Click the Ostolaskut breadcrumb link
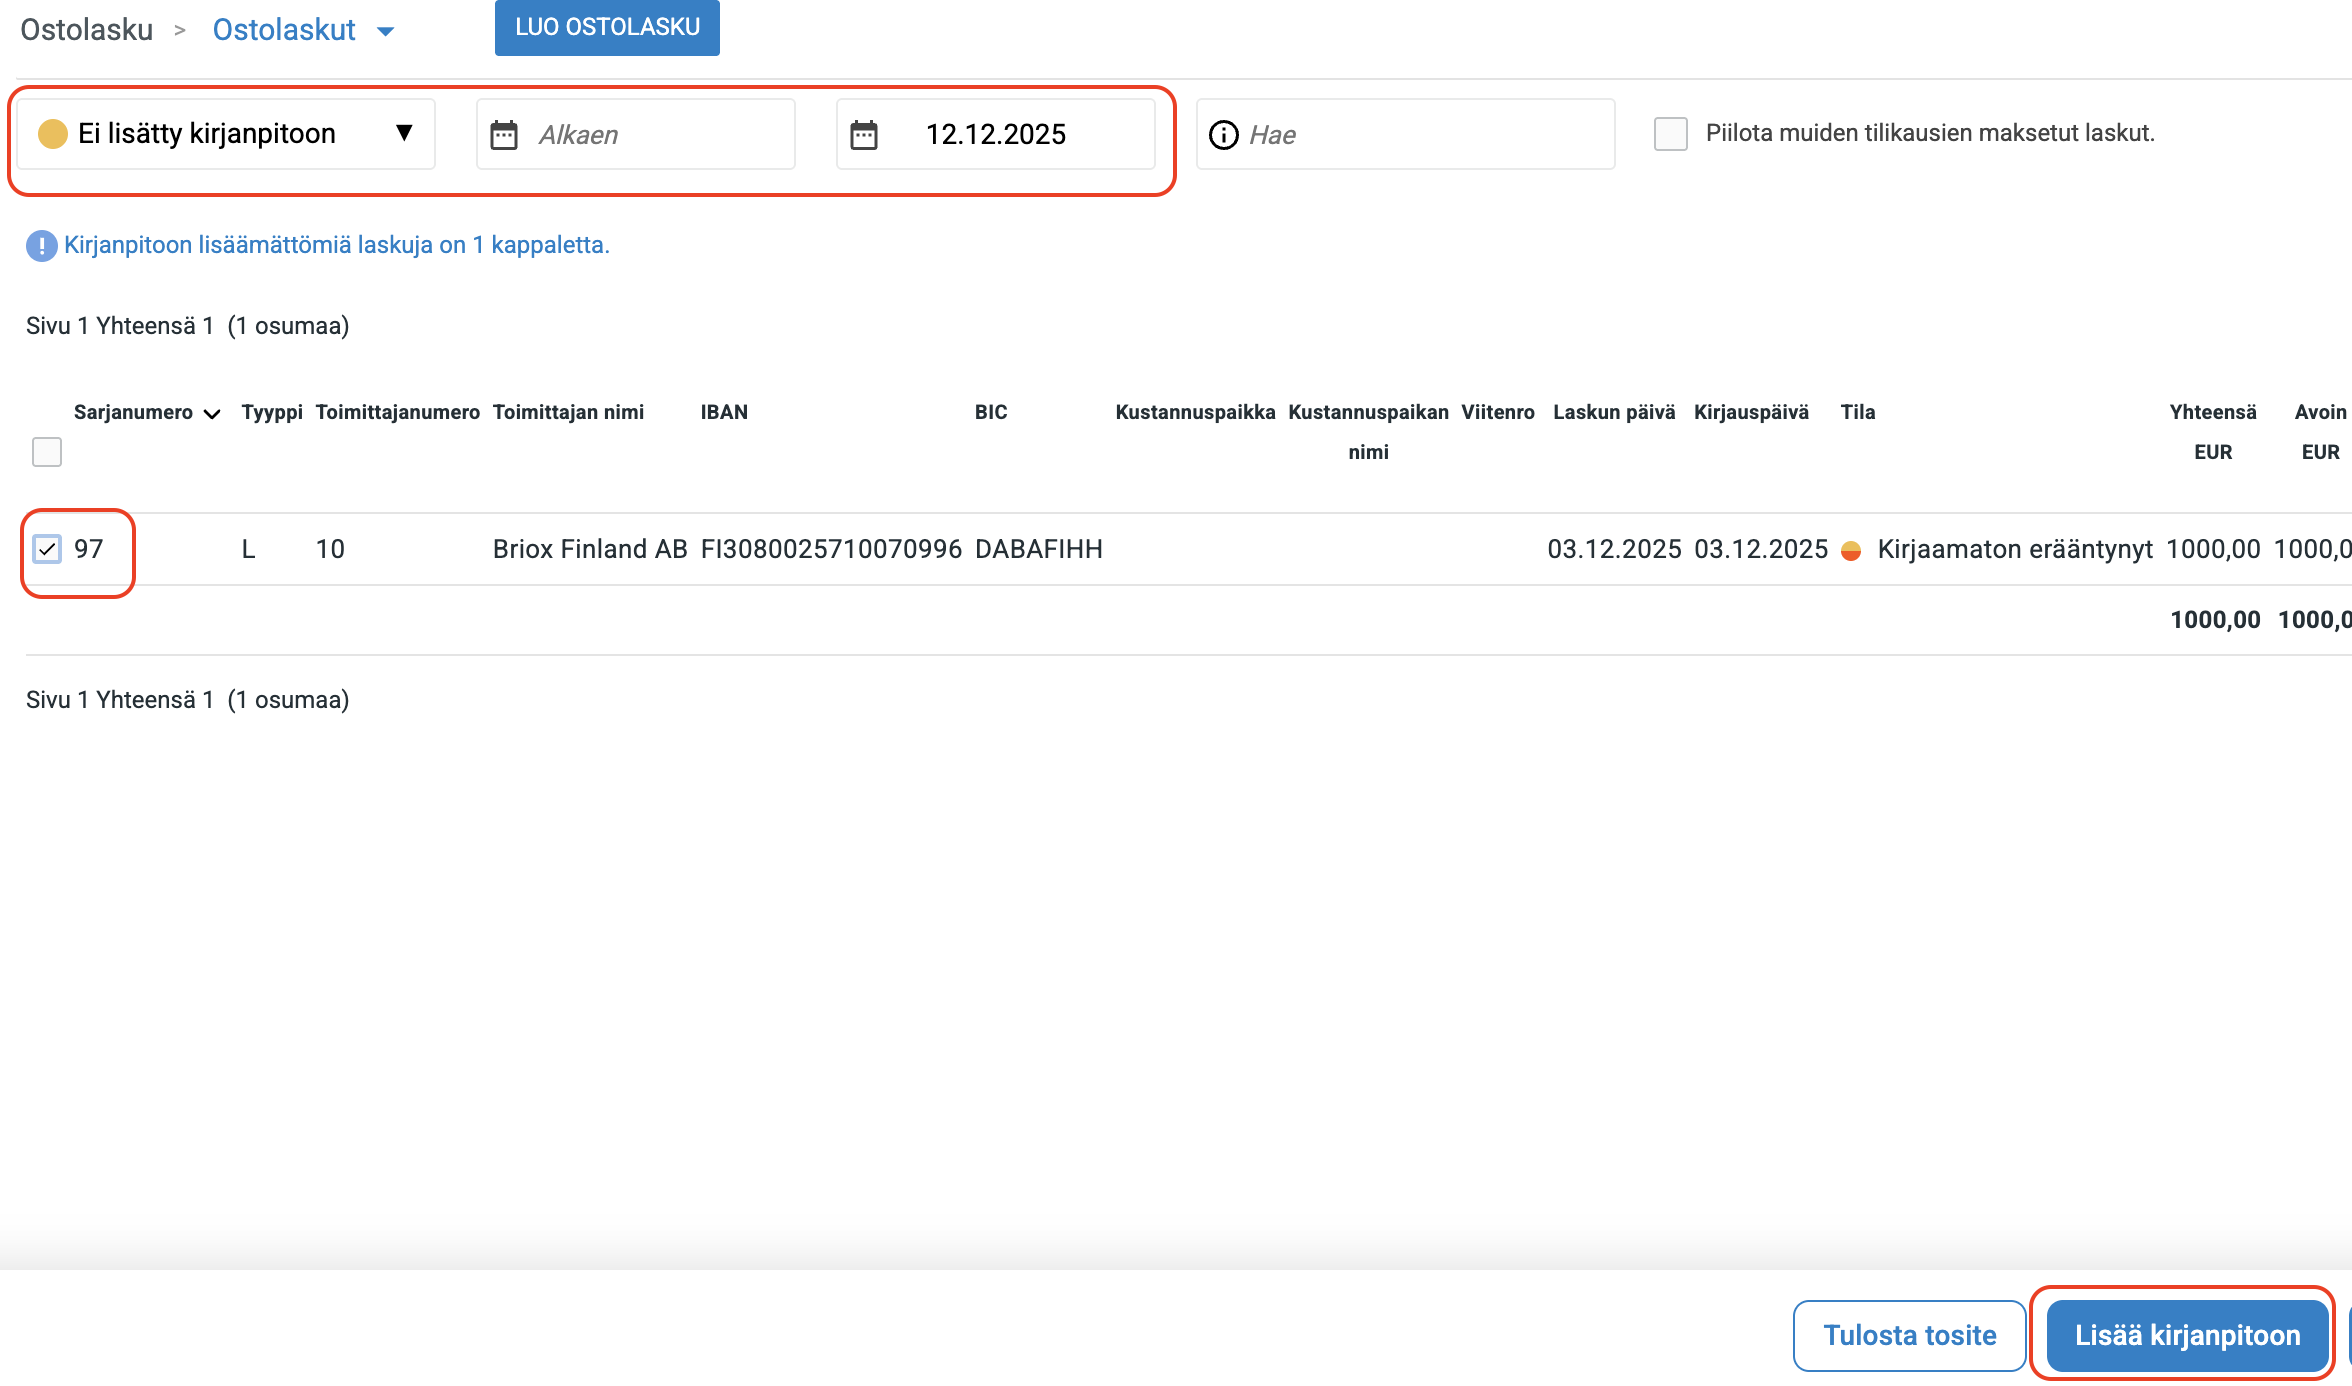Viewport: 2352px width, 1386px height. [x=284, y=30]
